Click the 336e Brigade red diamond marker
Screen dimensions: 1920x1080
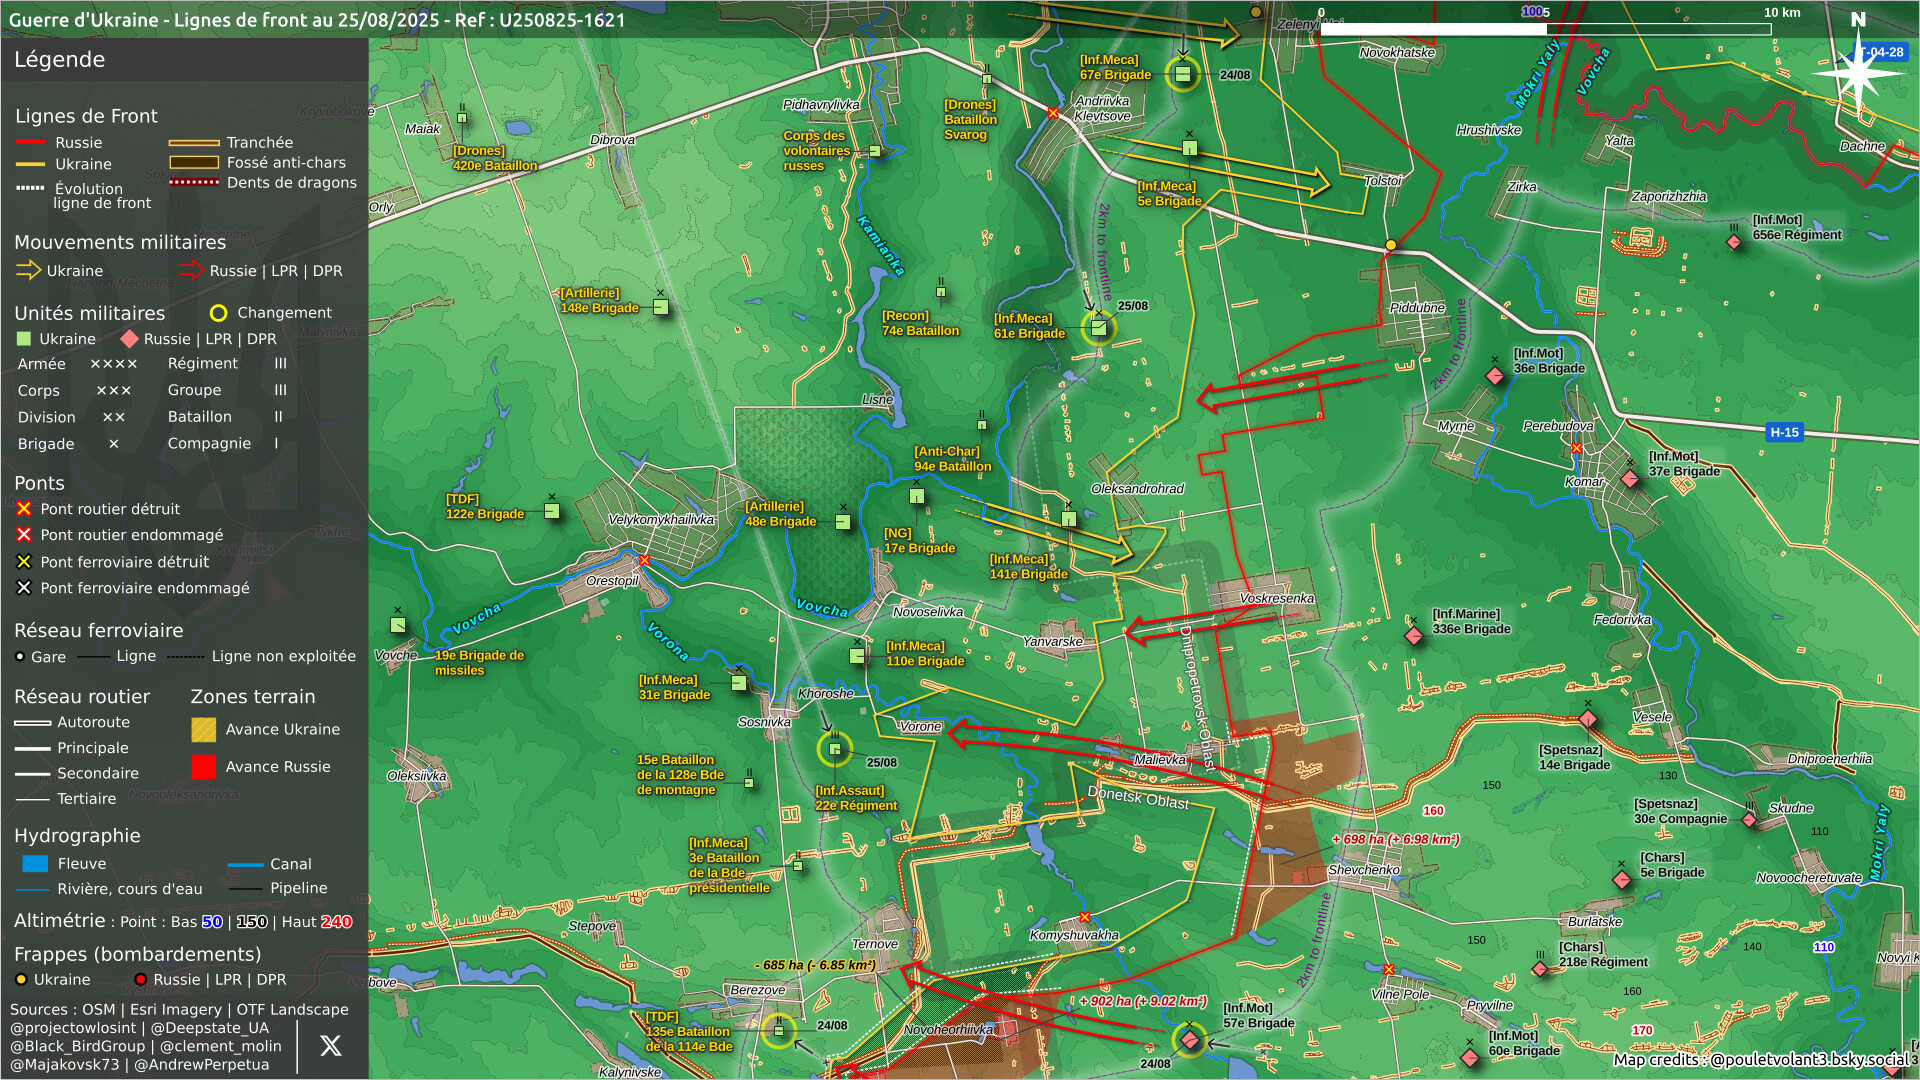click(x=1414, y=636)
